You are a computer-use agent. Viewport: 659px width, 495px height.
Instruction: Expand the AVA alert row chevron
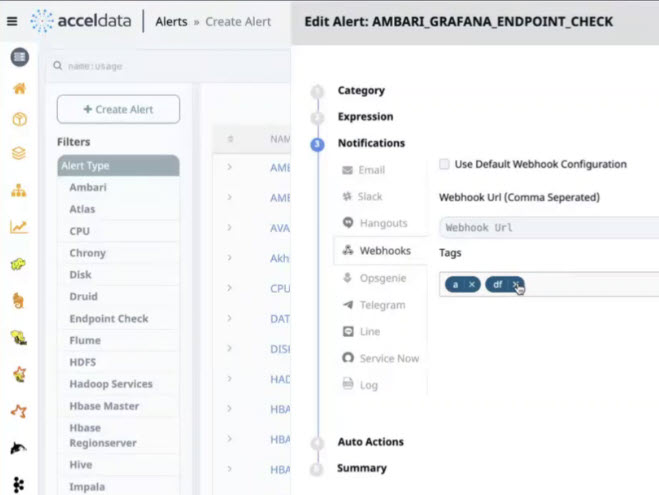pyautogui.click(x=229, y=227)
